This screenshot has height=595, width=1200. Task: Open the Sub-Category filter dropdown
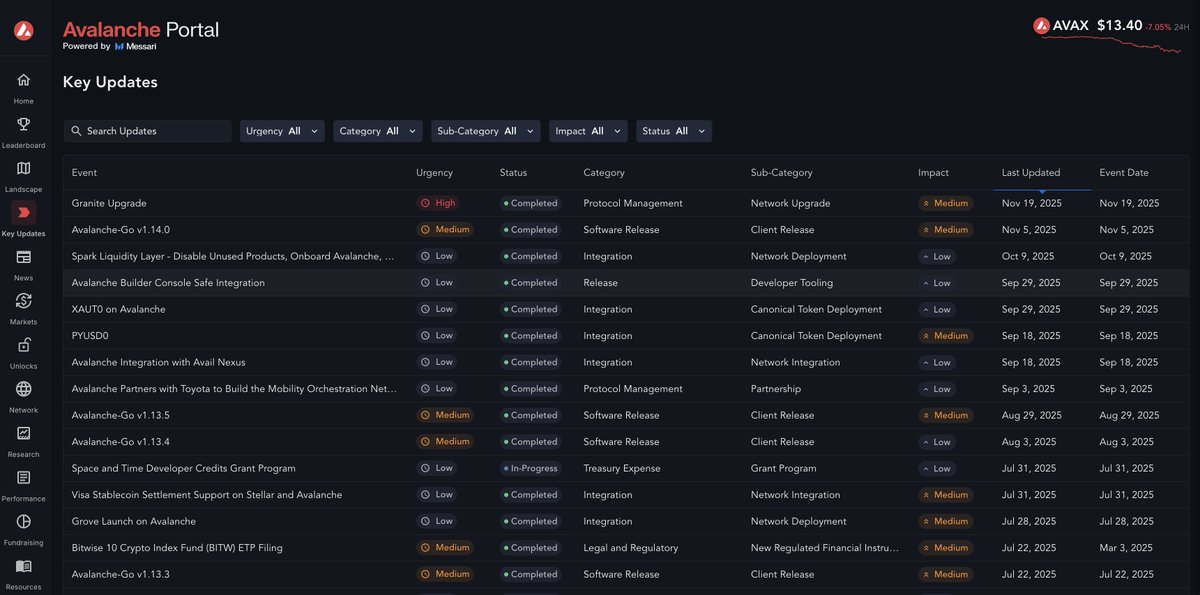[x=486, y=131]
